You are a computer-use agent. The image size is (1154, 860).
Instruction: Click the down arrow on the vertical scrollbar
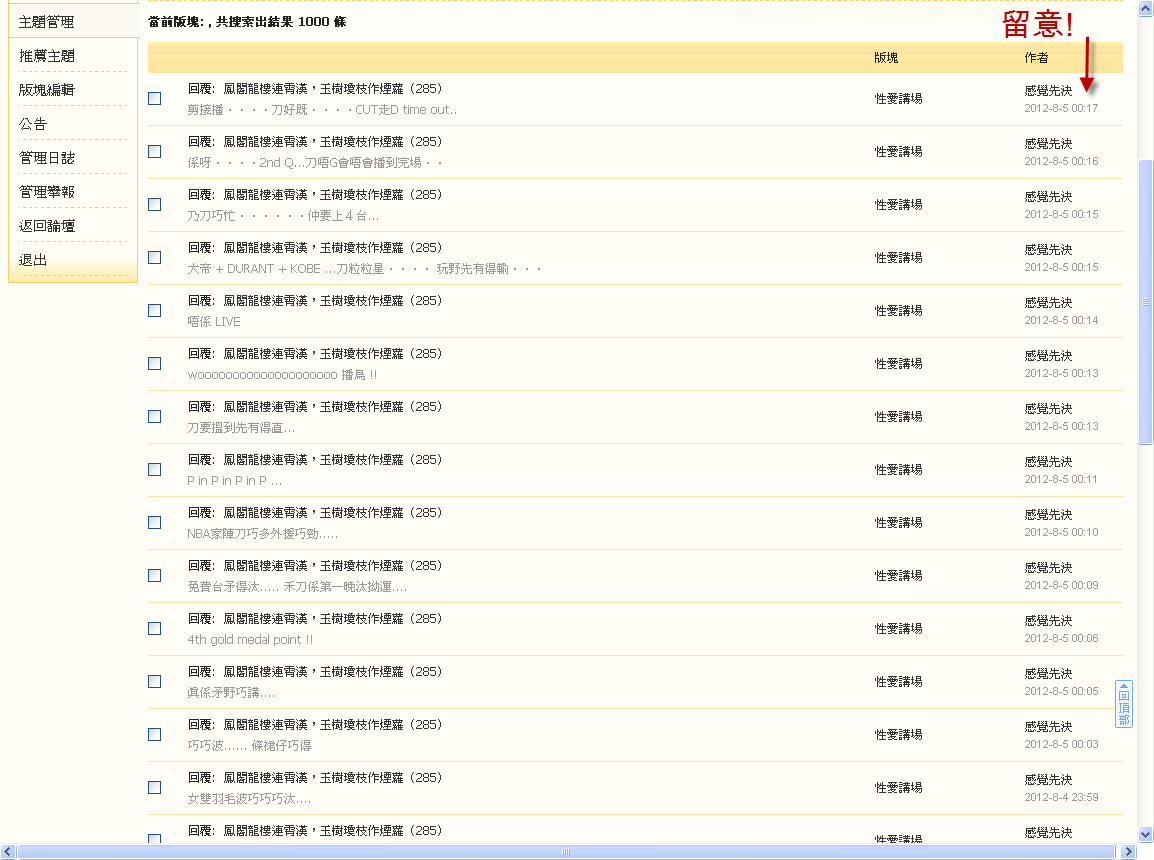1144,833
